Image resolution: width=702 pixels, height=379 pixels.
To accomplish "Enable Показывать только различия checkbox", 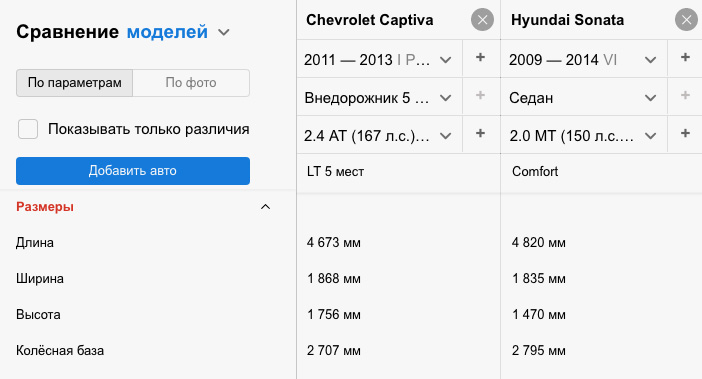I will (x=28, y=129).
